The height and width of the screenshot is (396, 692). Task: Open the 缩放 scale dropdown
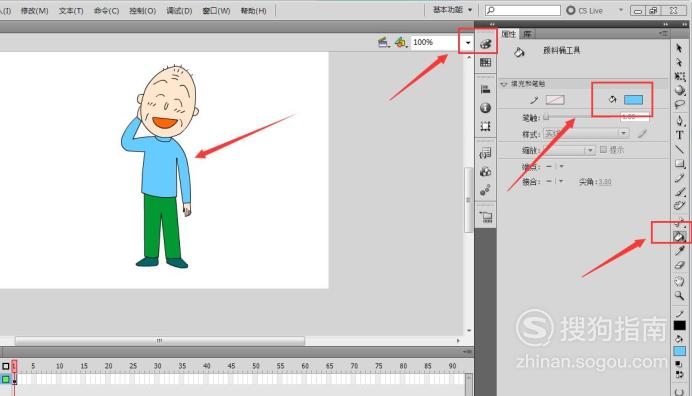[x=590, y=150]
